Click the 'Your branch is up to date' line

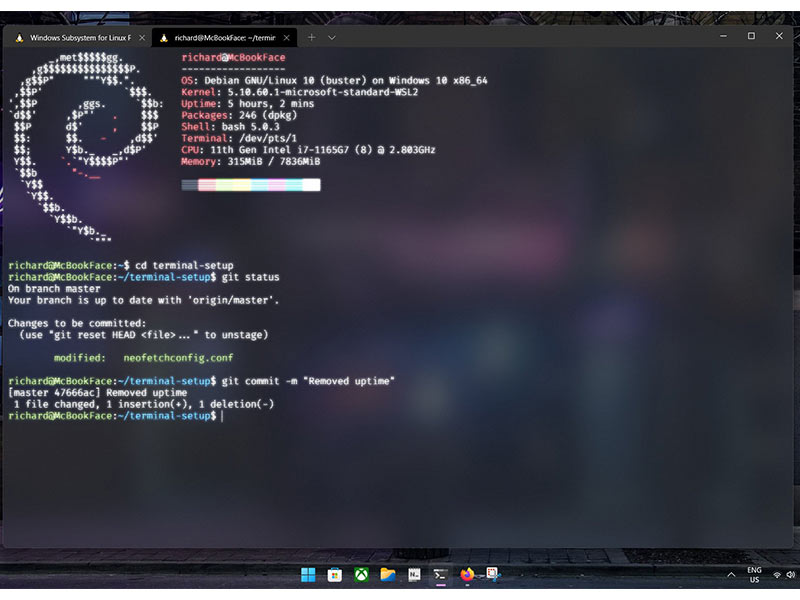tap(143, 300)
